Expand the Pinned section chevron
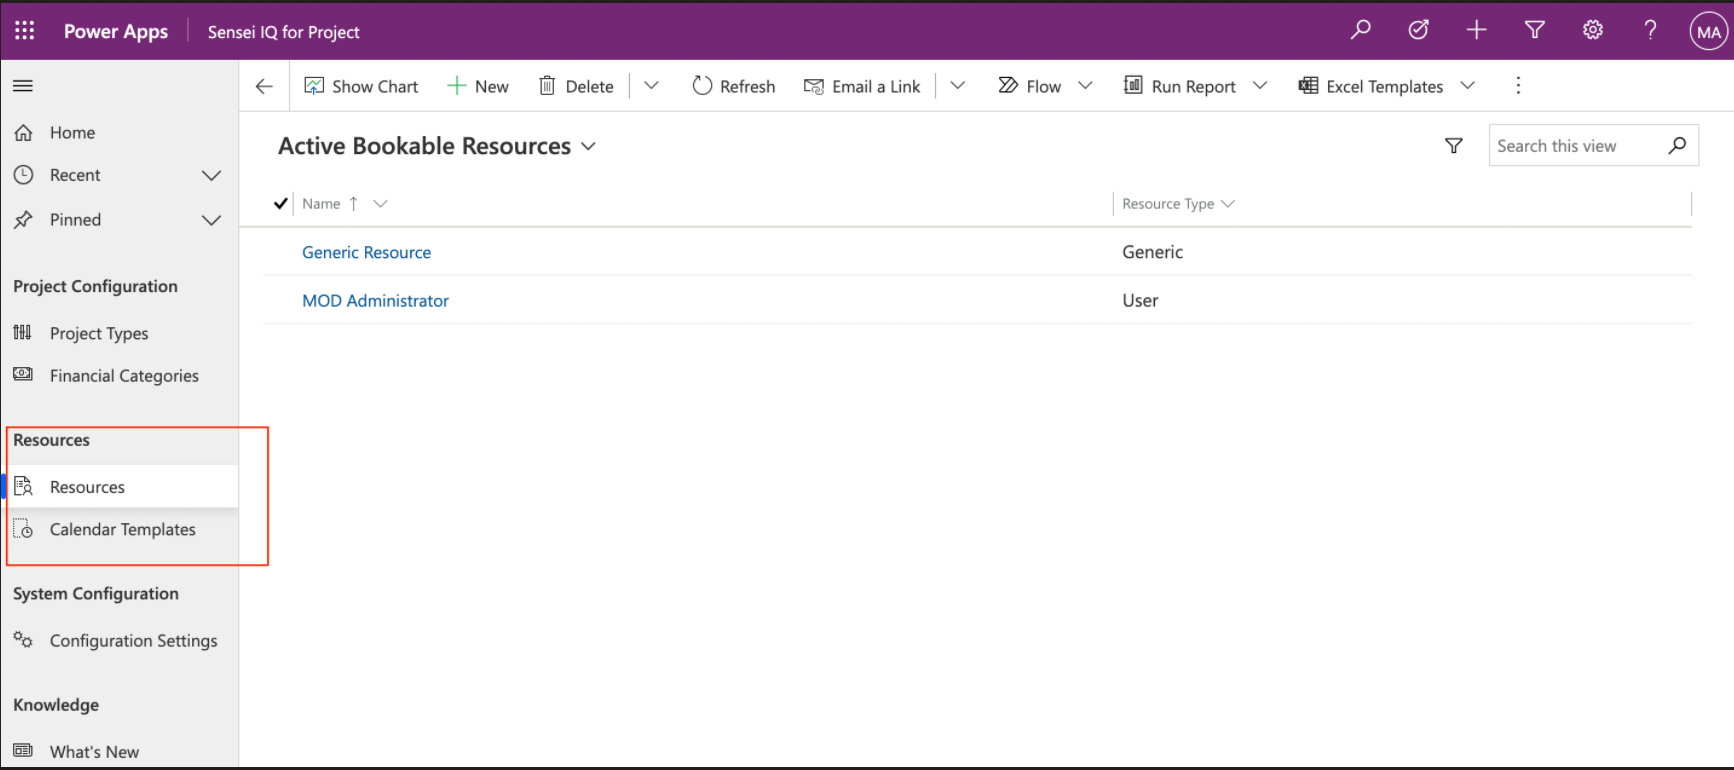 pyautogui.click(x=211, y=220)
